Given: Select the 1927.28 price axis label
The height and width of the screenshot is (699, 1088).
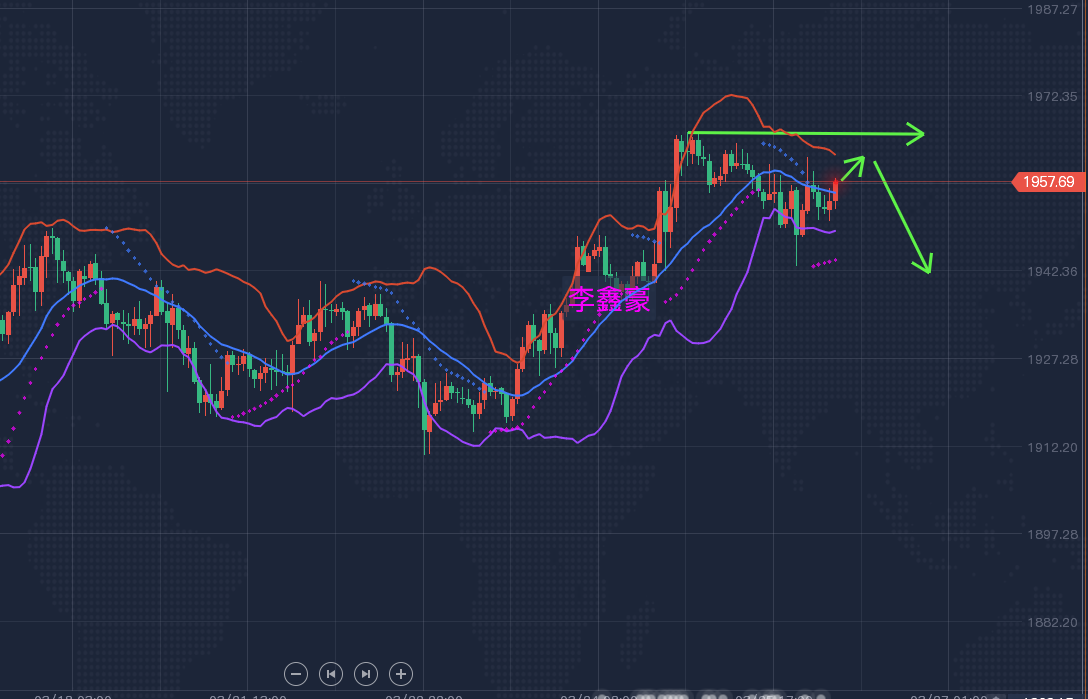Looking at the screenshot, I should [x=1053, y=359].
